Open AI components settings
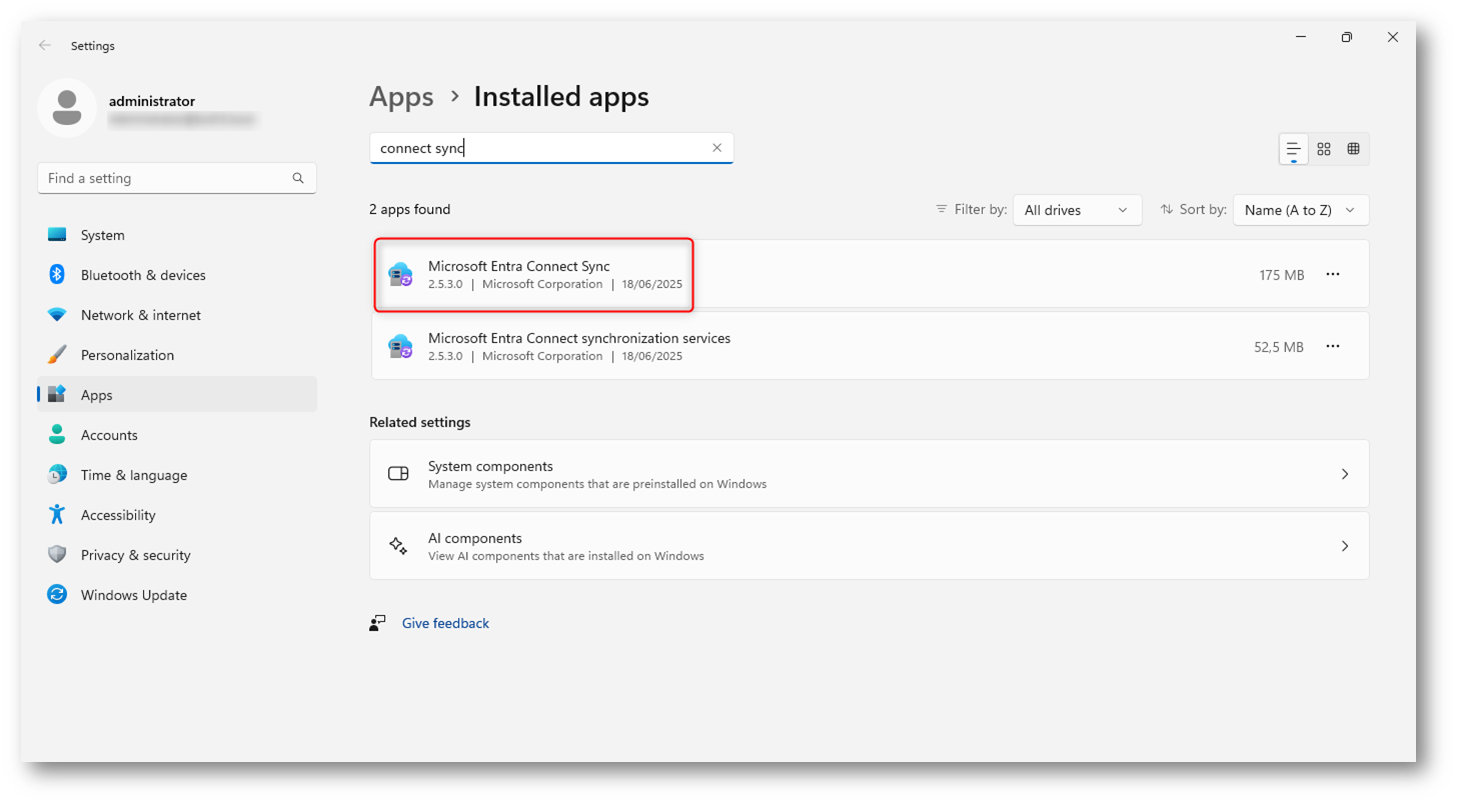1458x804 pixels. coord(869,546)
